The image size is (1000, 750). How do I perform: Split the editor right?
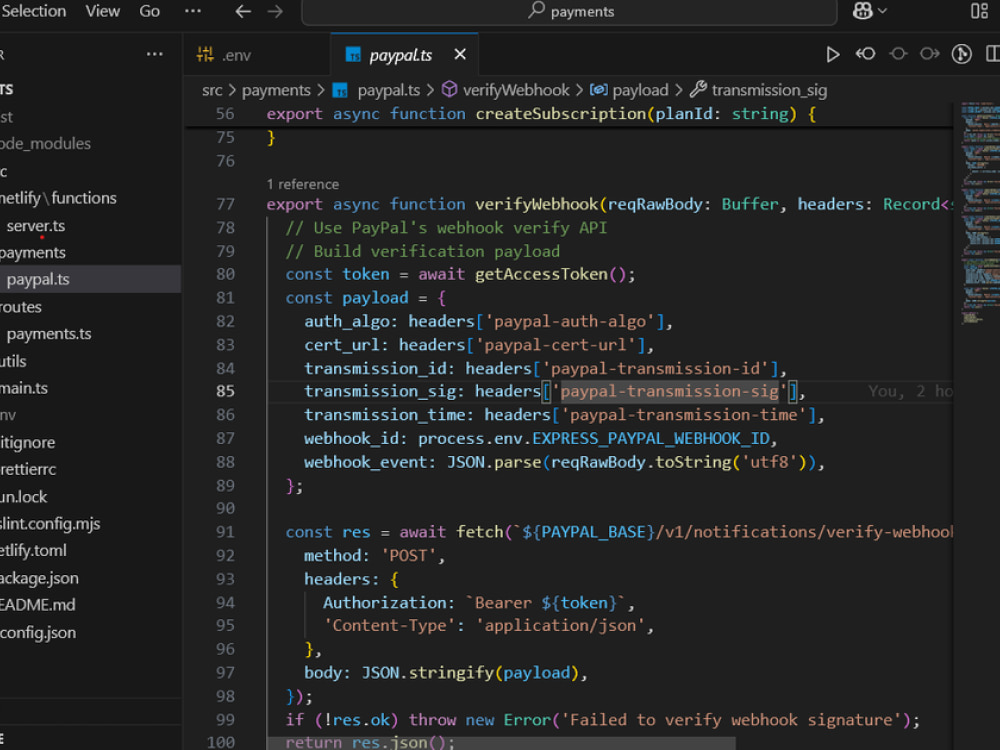coord(992,54)
